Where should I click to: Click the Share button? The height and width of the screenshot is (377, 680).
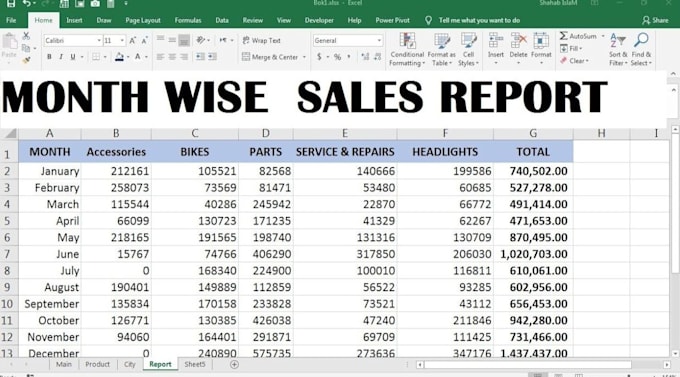[x=655, y=20]
